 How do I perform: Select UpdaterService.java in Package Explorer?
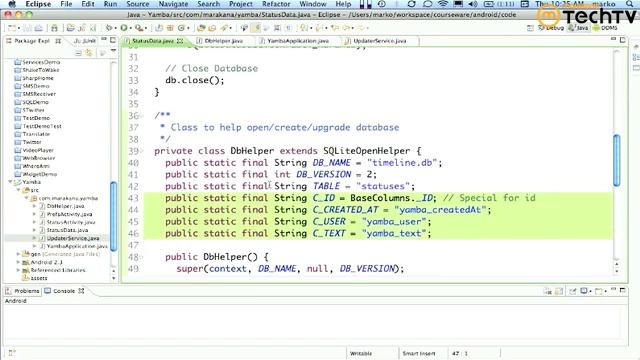click(73, 238)
